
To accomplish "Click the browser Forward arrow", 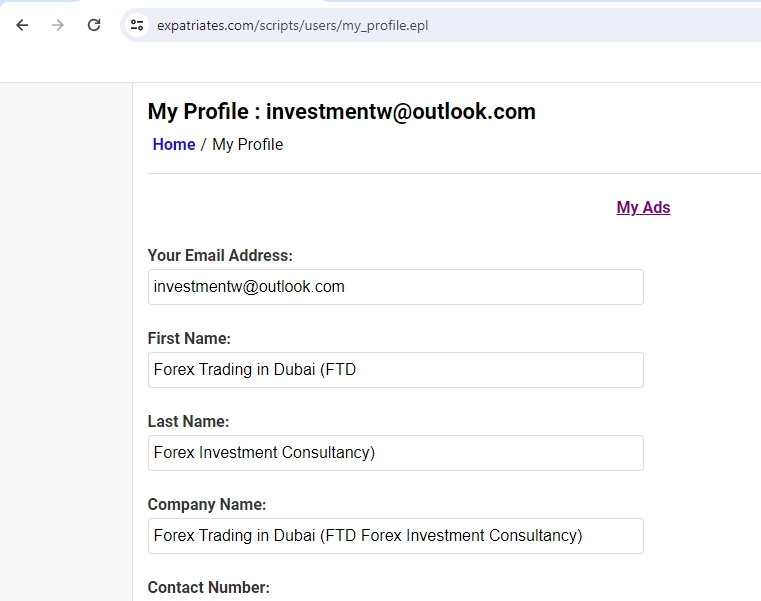I will coord(58,25).
